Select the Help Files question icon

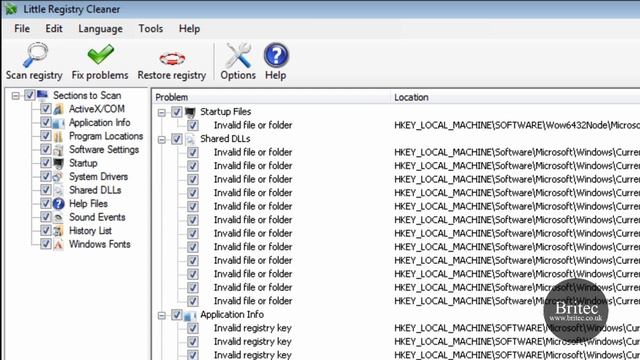pos(59,204)
